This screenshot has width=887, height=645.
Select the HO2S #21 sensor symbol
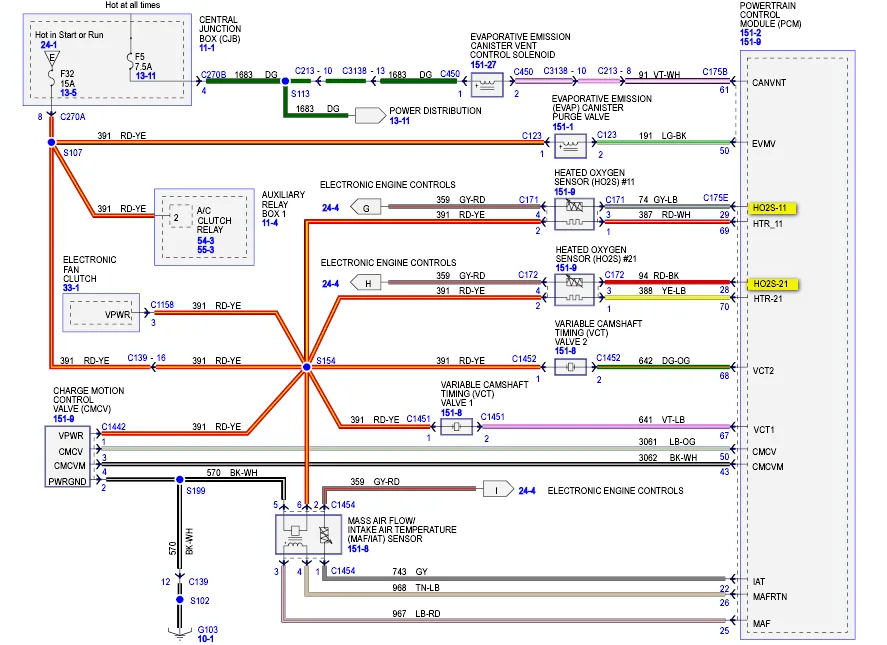click(574, 290)
